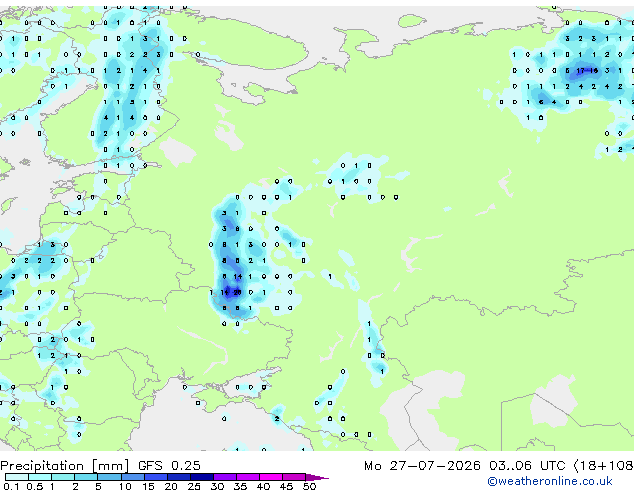The image size is (634, 490).
Task: Select the '10' legend scale label
Action: coord(125,486)
